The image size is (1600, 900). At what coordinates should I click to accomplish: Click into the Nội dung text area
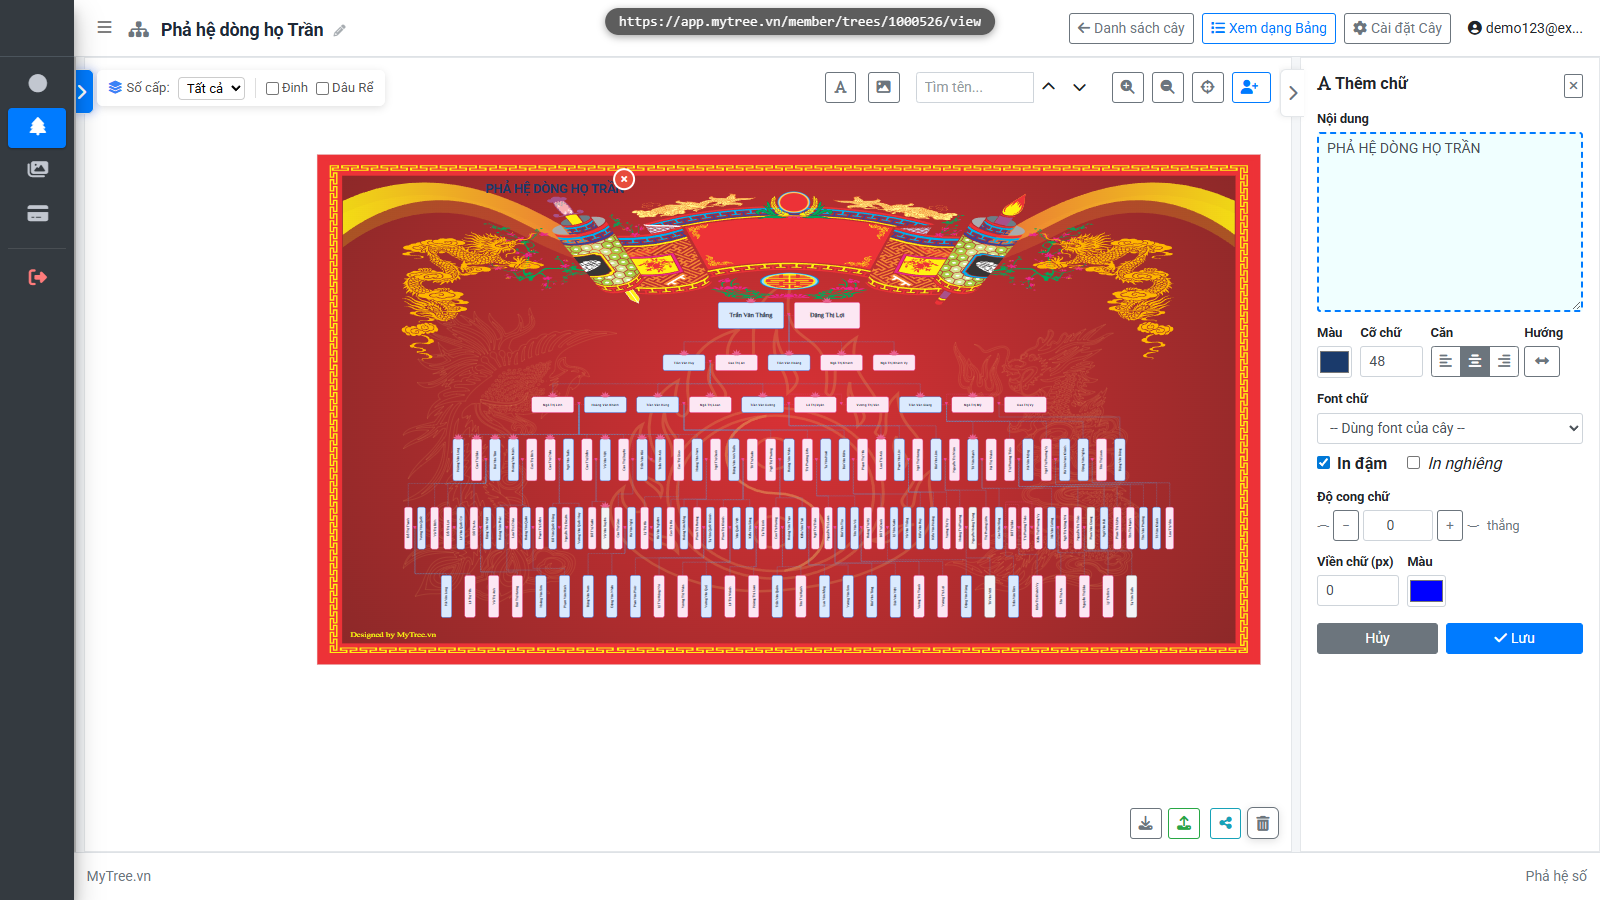[1450, 222]
